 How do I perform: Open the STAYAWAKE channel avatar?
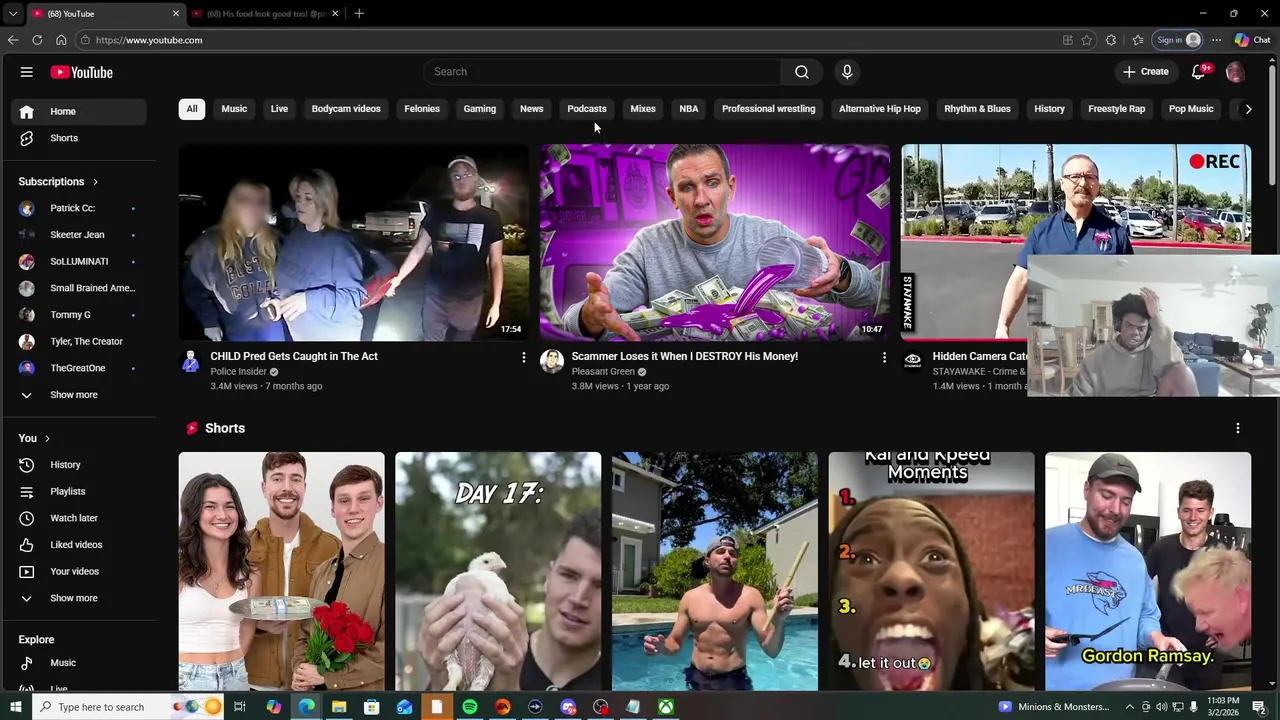[913, 361]
